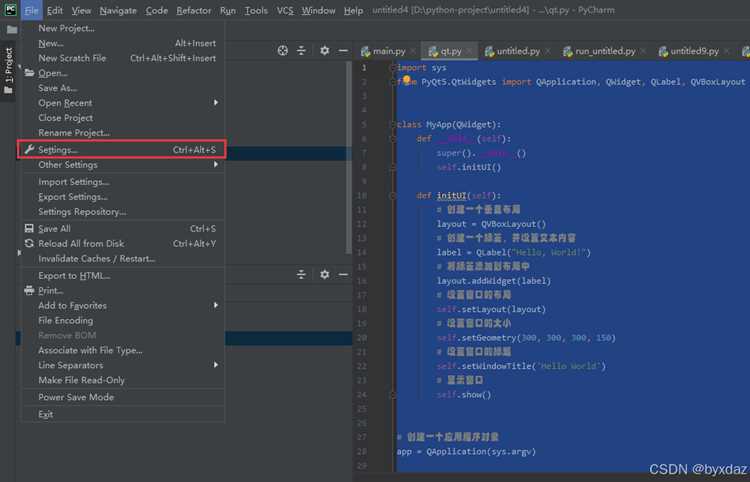
Task: Choose Export to HTML...
Action: point(123,275)
